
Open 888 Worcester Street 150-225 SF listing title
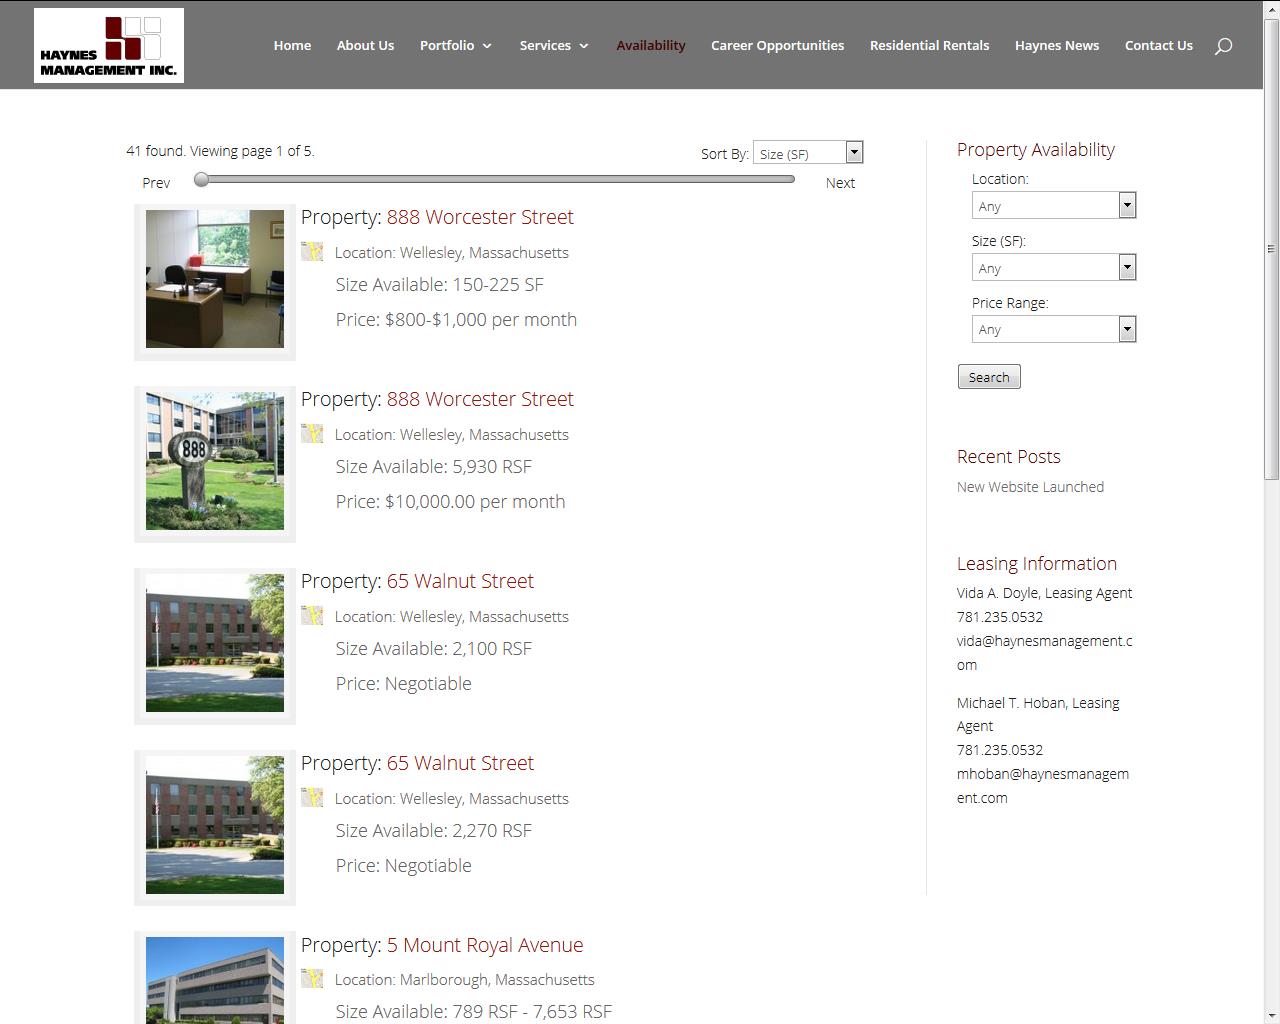pyautogui.click(x=480, y=217)
